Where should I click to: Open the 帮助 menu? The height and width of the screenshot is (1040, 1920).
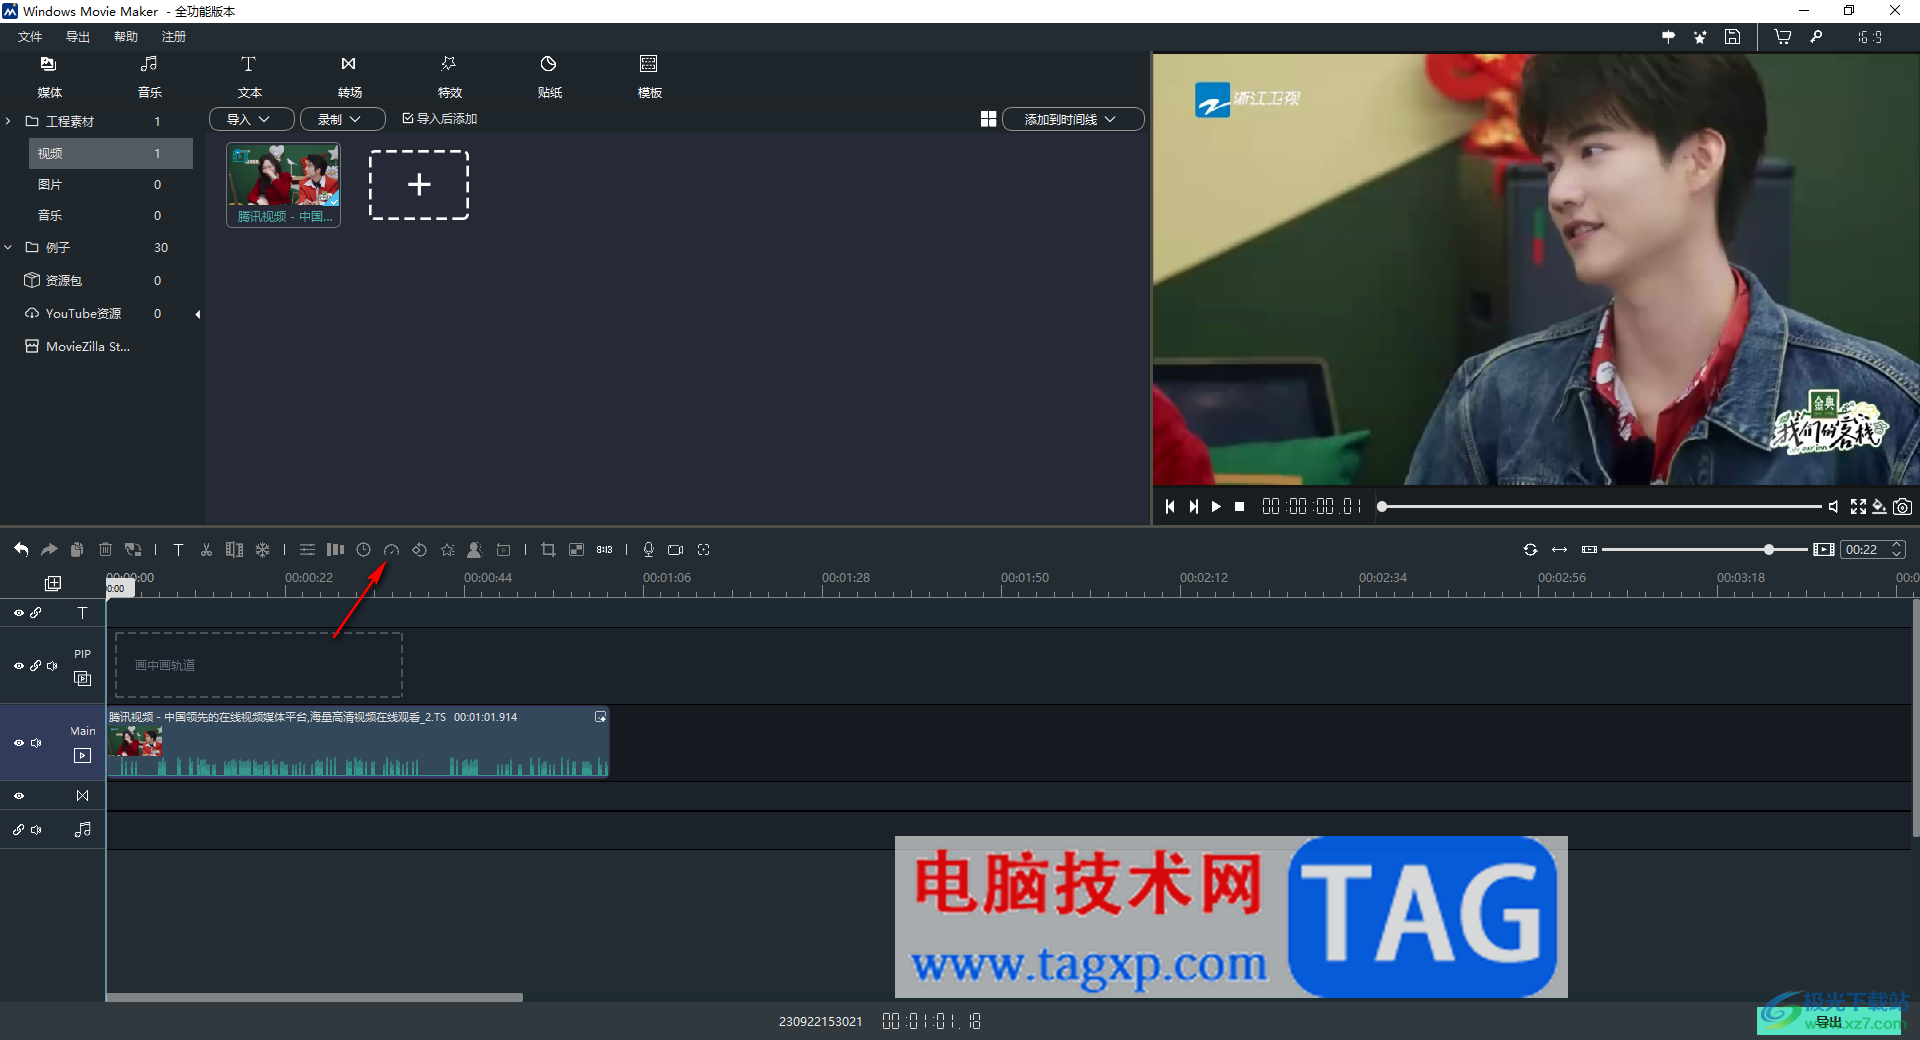(x=126, y=37)
